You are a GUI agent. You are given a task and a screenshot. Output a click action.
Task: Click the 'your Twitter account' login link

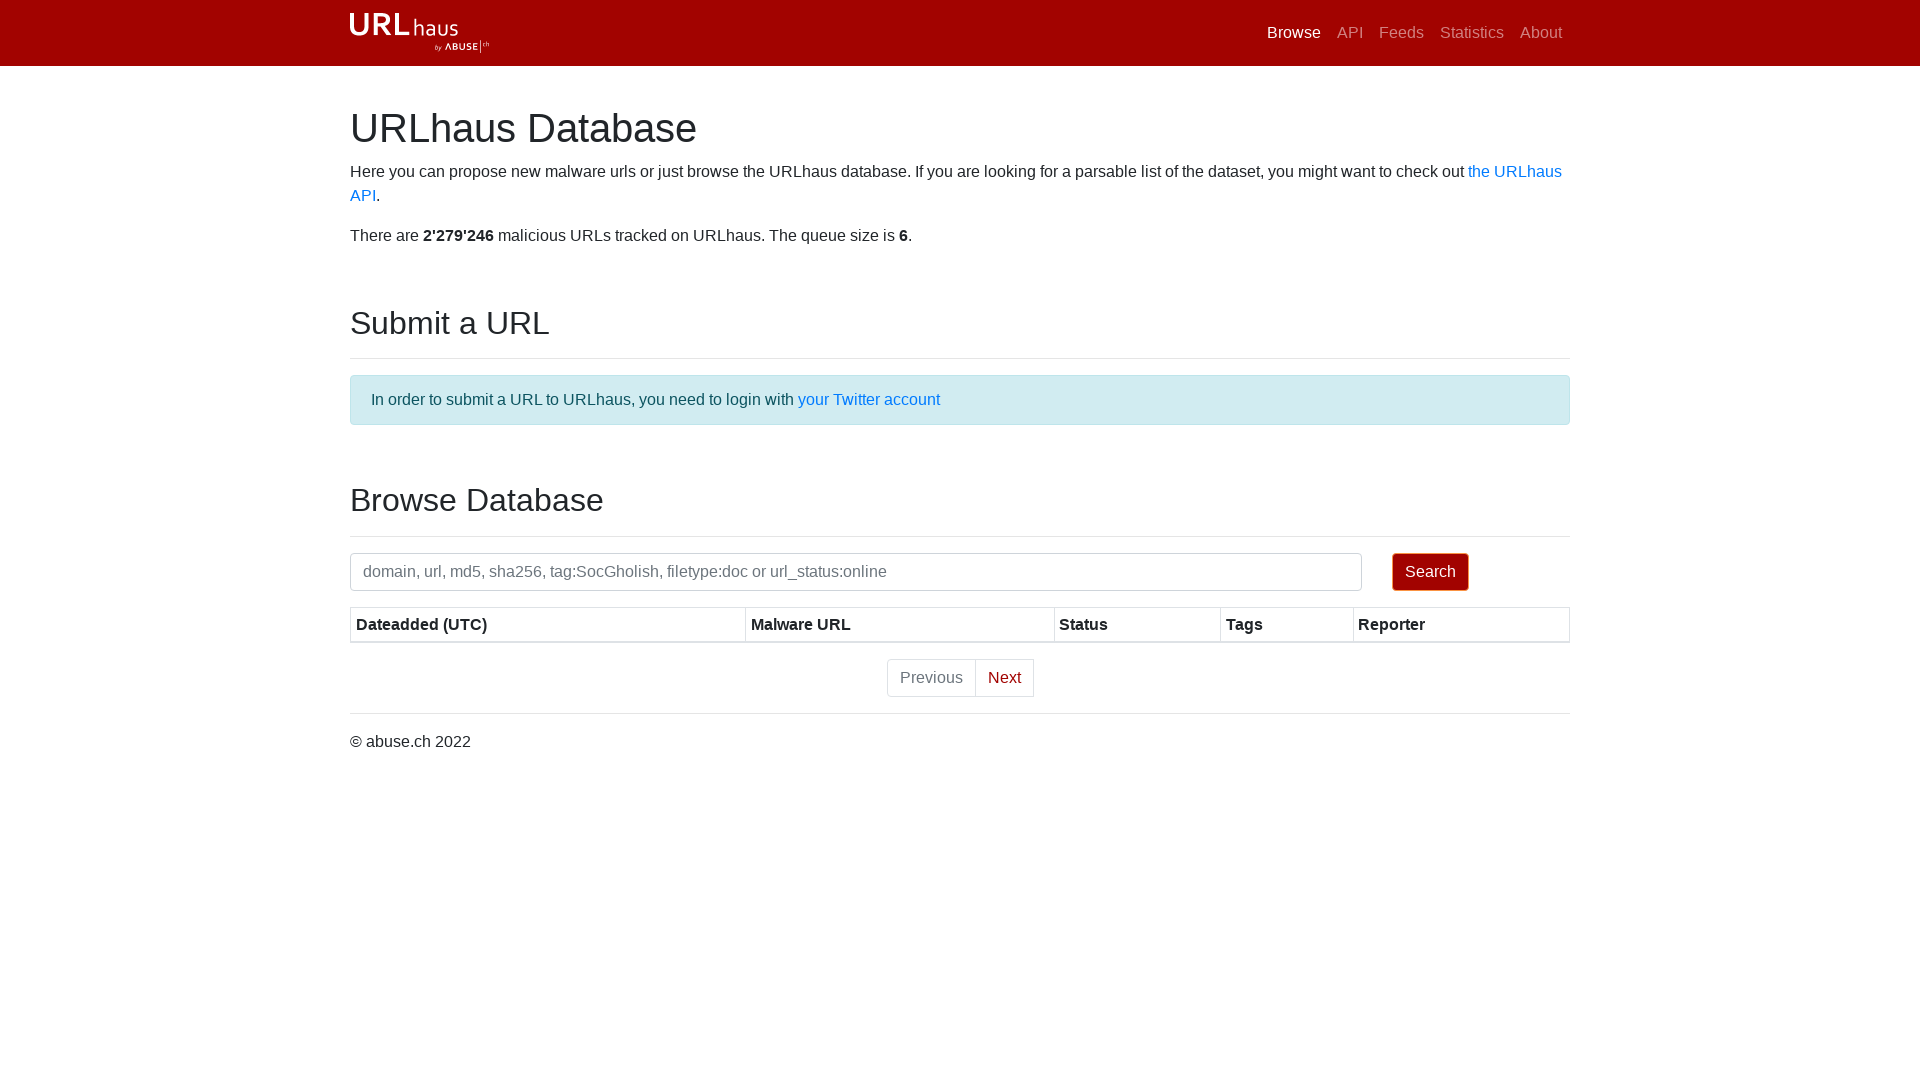click(868, 400)
